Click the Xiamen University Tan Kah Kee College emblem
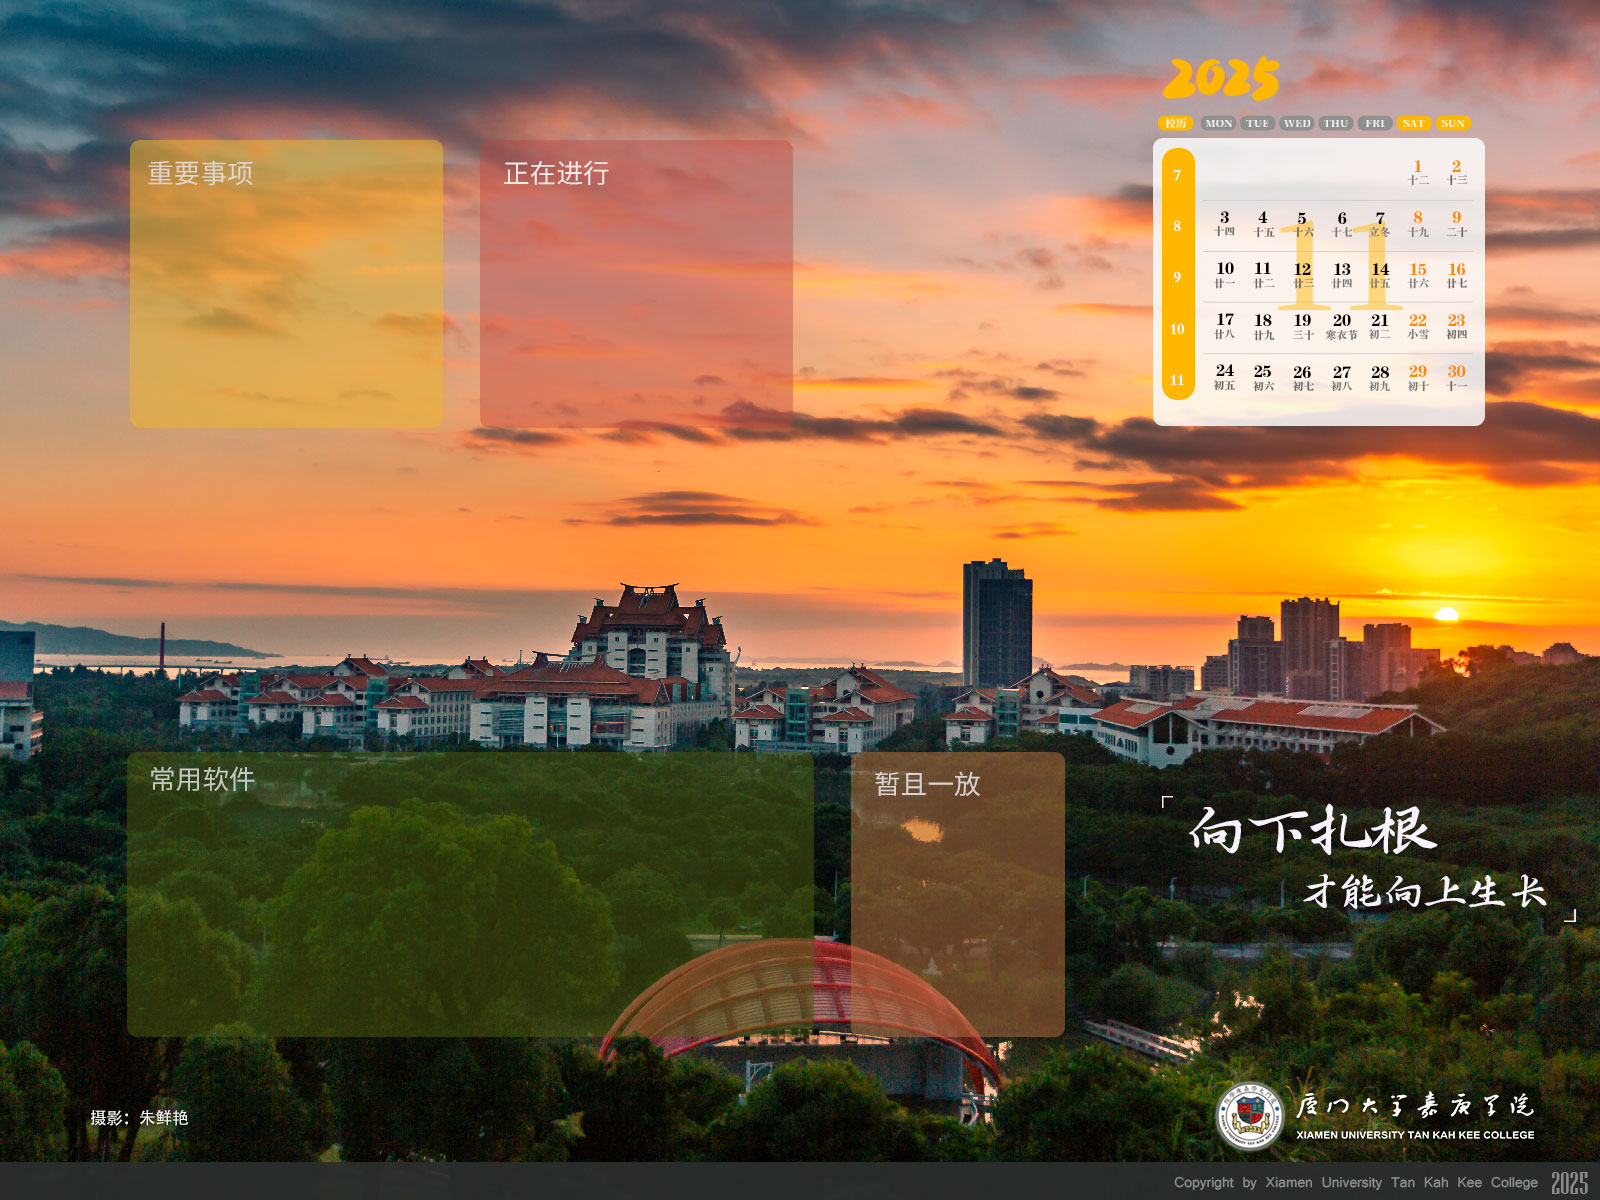The height and width of the screenshot is (1200, 1600). (x=1249, y=1115)
